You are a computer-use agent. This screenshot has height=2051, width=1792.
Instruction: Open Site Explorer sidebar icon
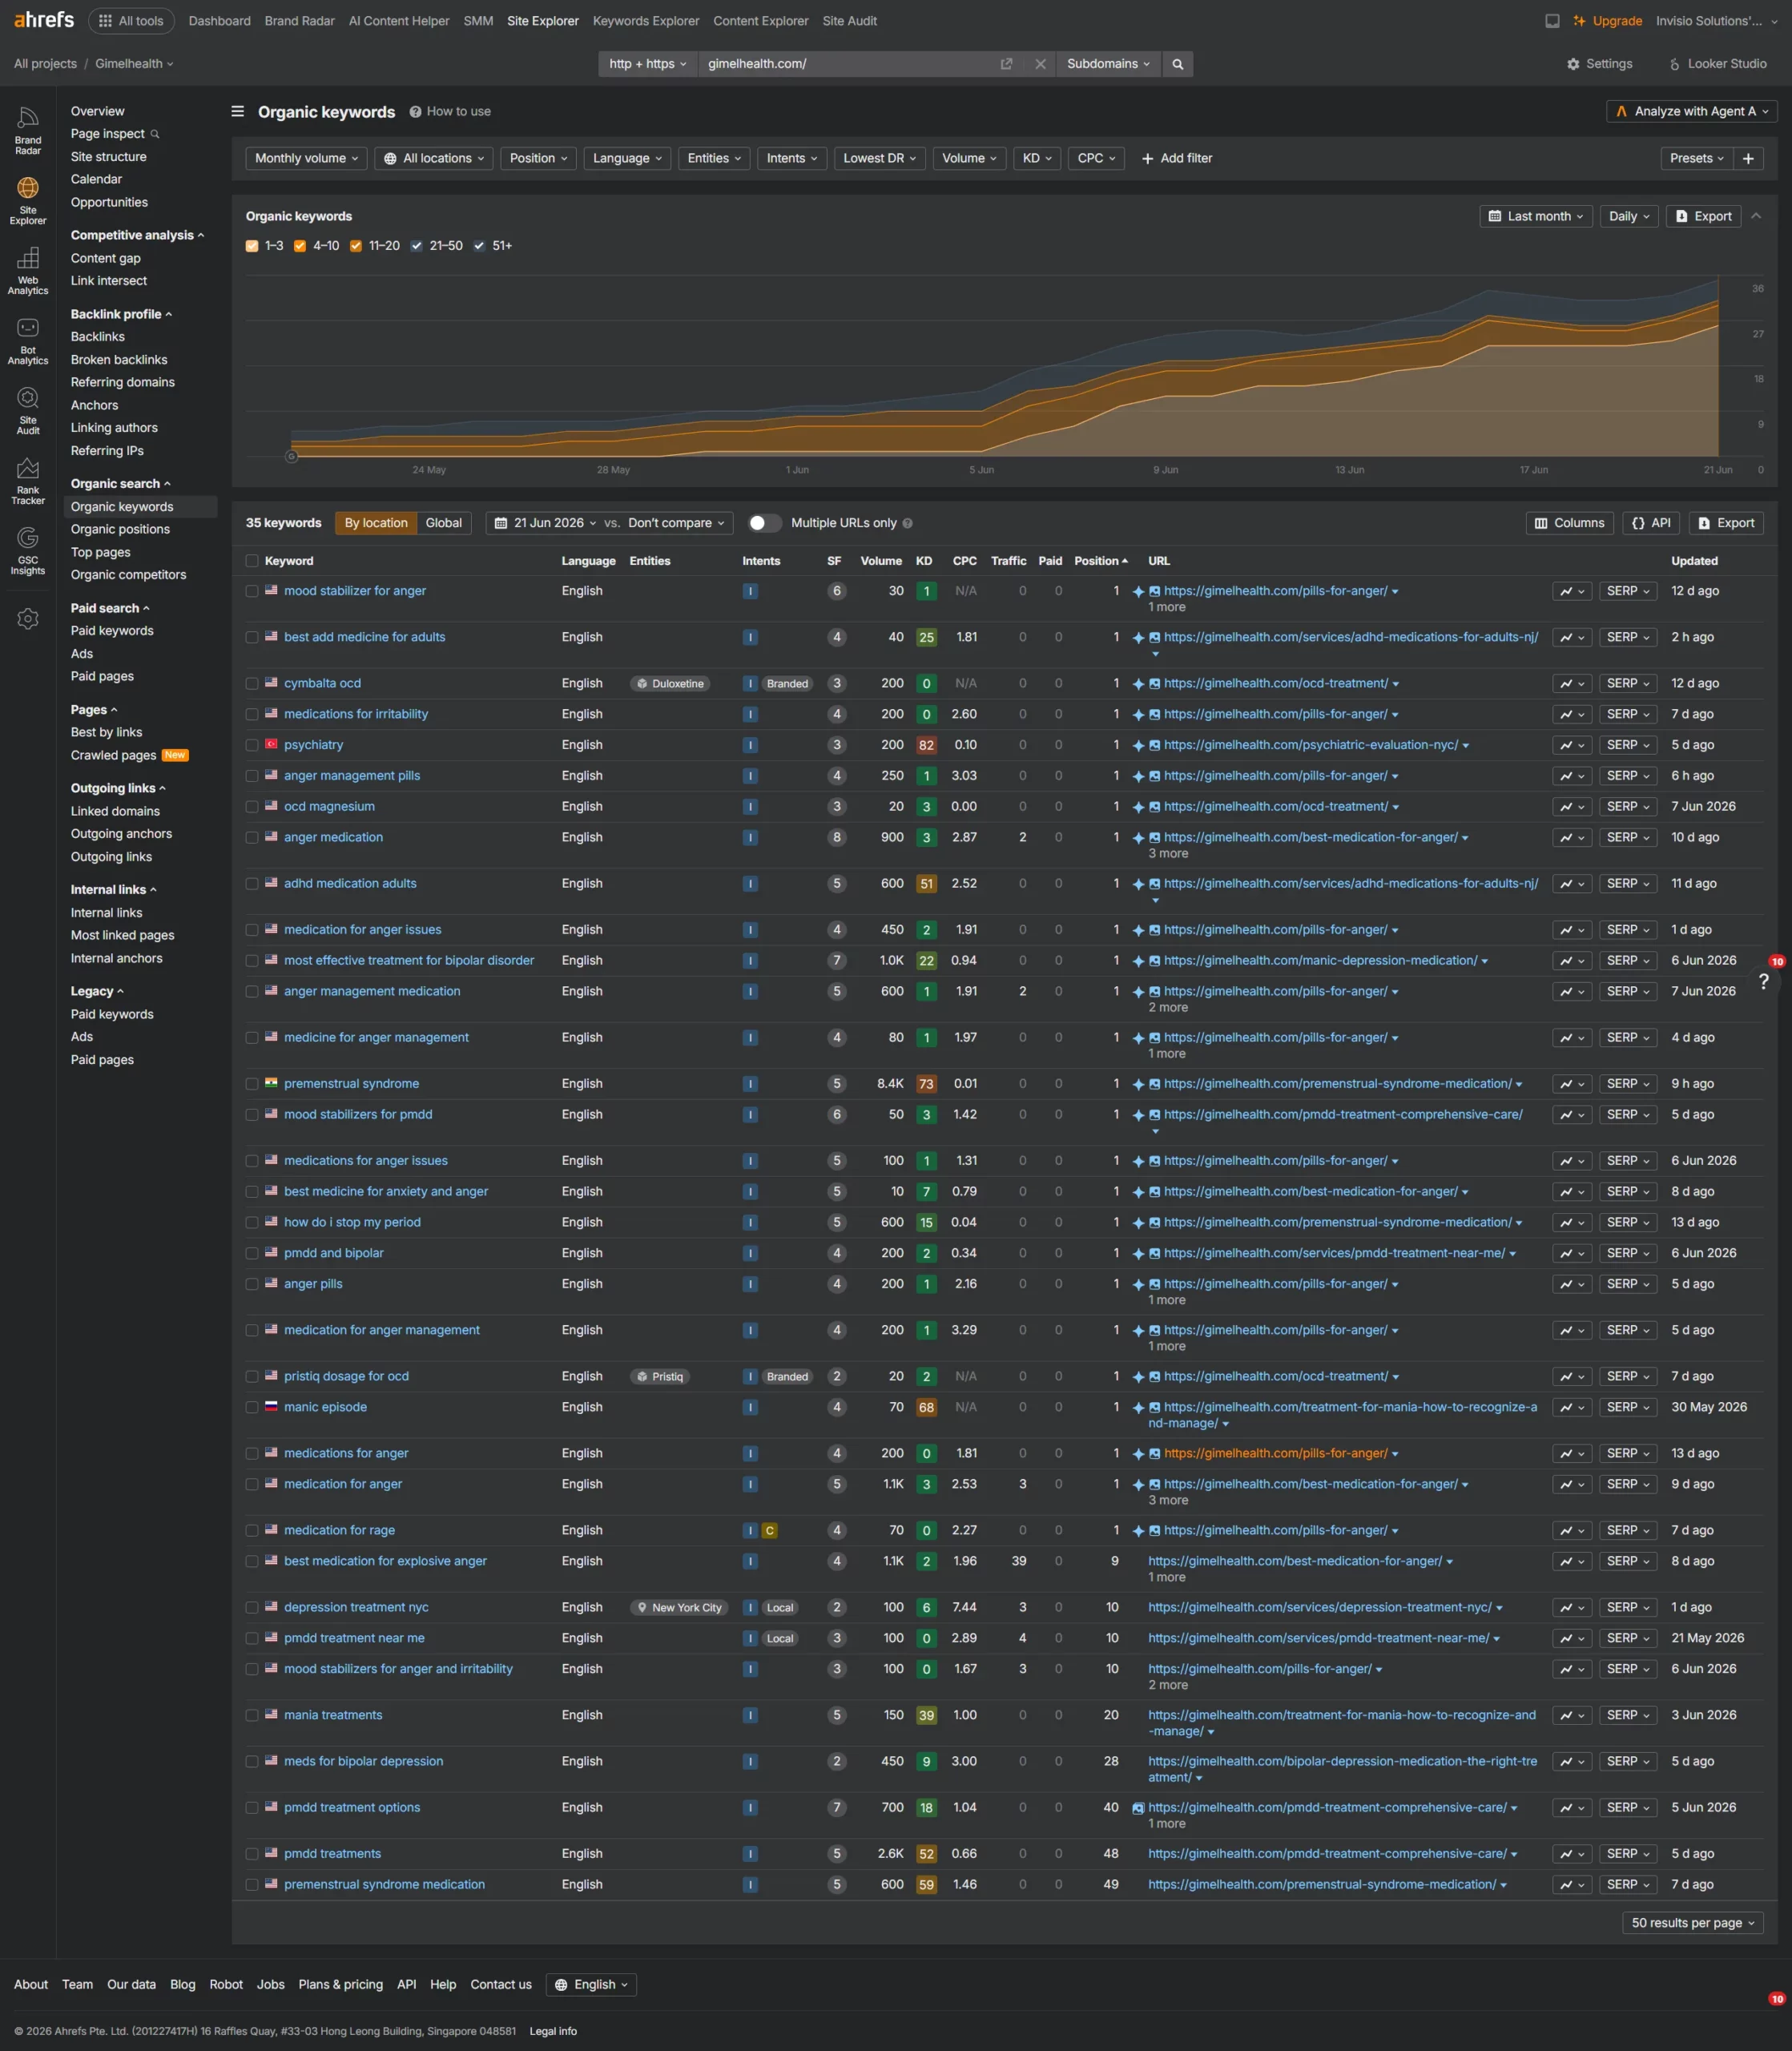28,201
